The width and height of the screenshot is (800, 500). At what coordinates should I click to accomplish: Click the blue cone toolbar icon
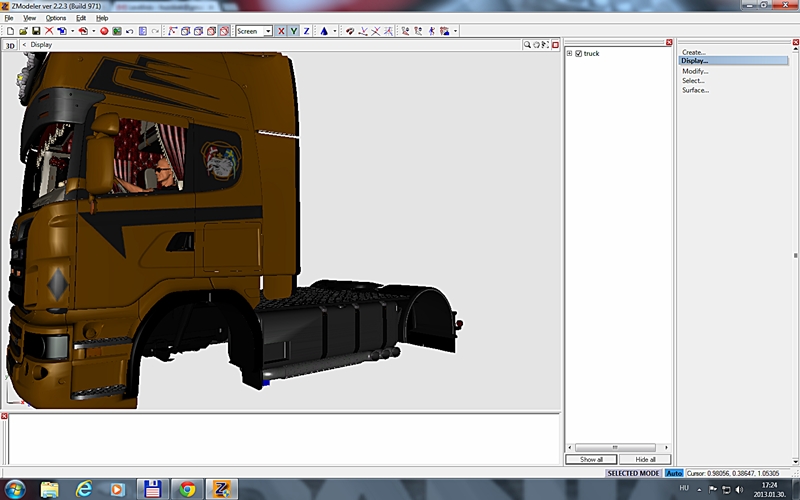tap(323, 31)
